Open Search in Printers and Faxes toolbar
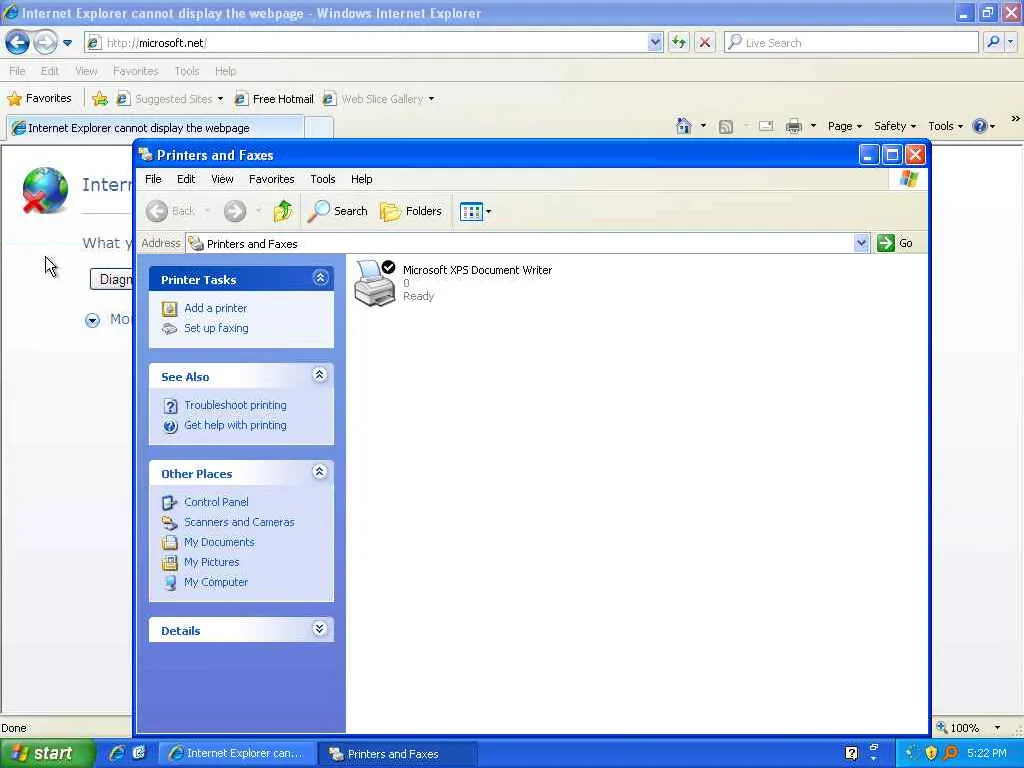This screenshot has width=1024, height=768. click(x=338, y=211)
